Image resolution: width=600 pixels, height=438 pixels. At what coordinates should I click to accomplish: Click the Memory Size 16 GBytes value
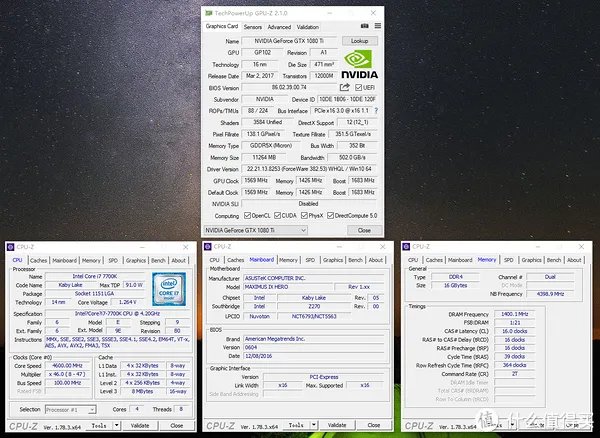tap(455, 285)
